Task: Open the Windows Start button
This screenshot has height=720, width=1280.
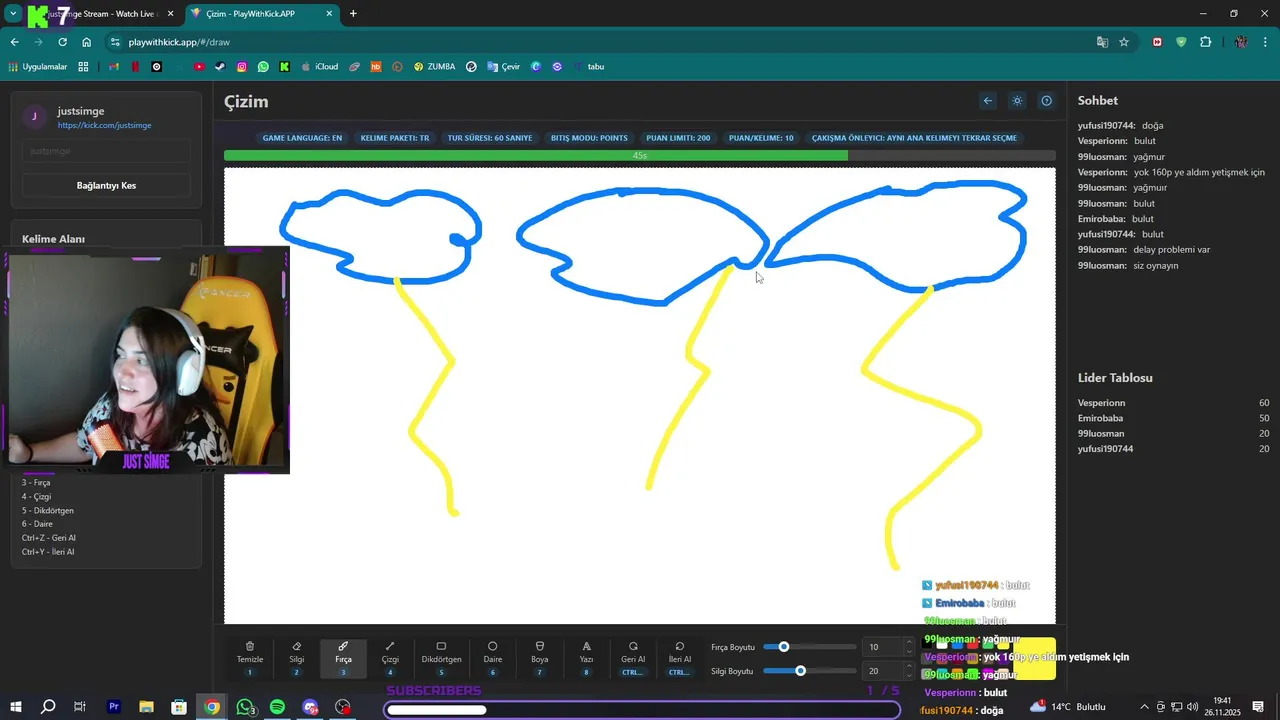Action: pyautogui.click(x=15, y=707)
